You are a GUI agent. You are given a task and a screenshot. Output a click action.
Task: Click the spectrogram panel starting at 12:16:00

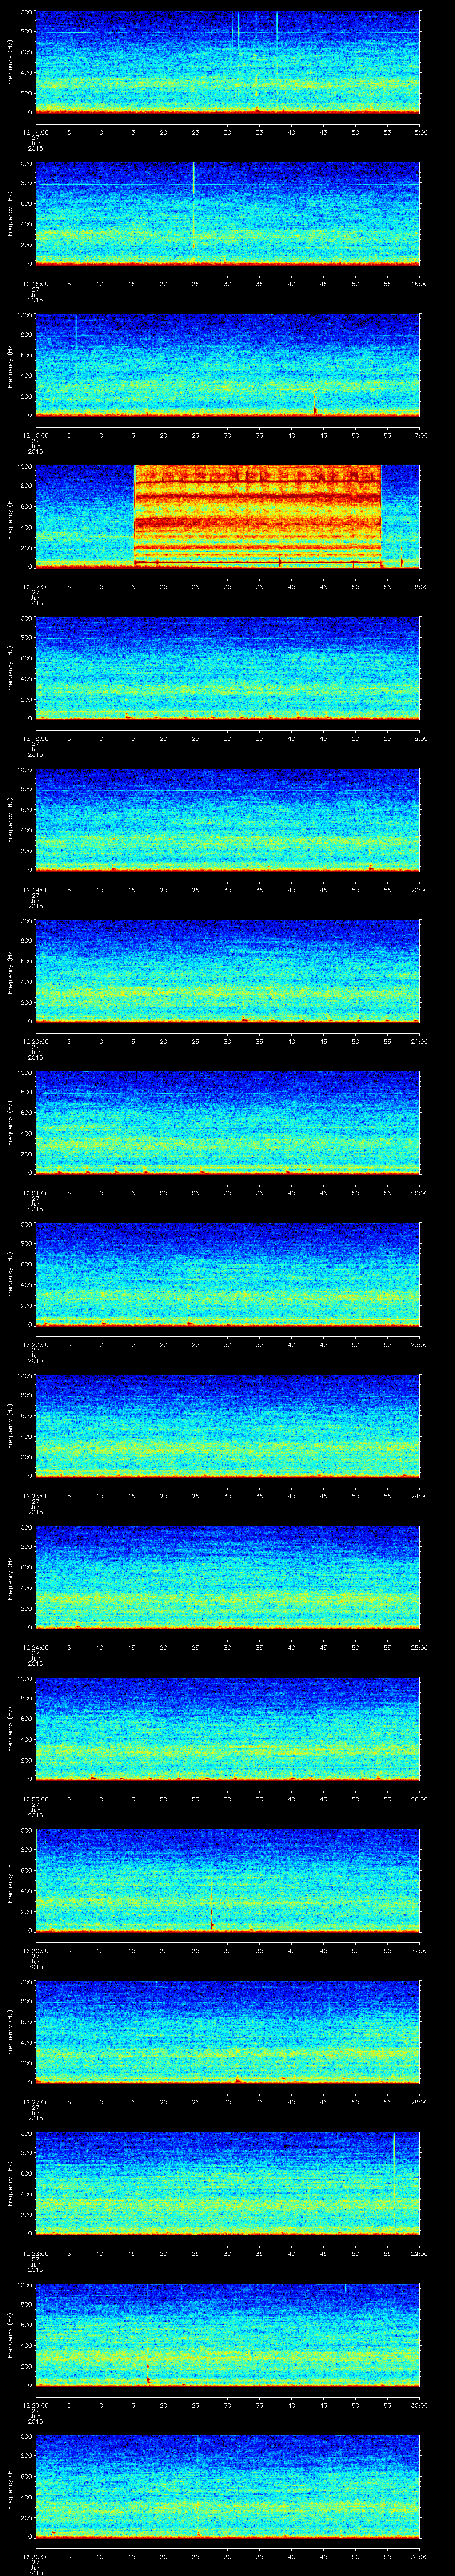228,365
